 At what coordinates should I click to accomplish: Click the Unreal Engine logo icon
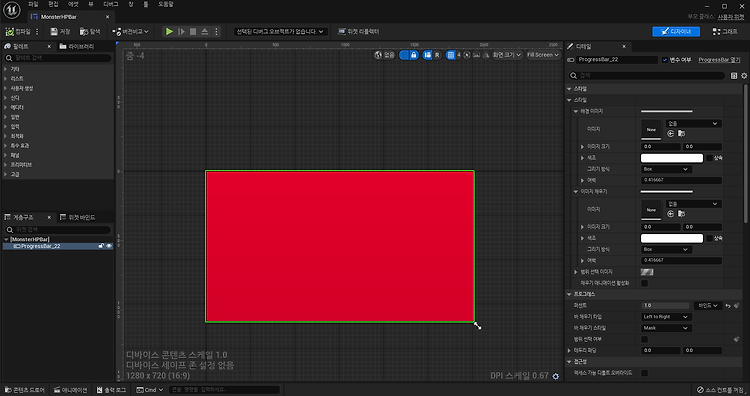tap(11, 10)
